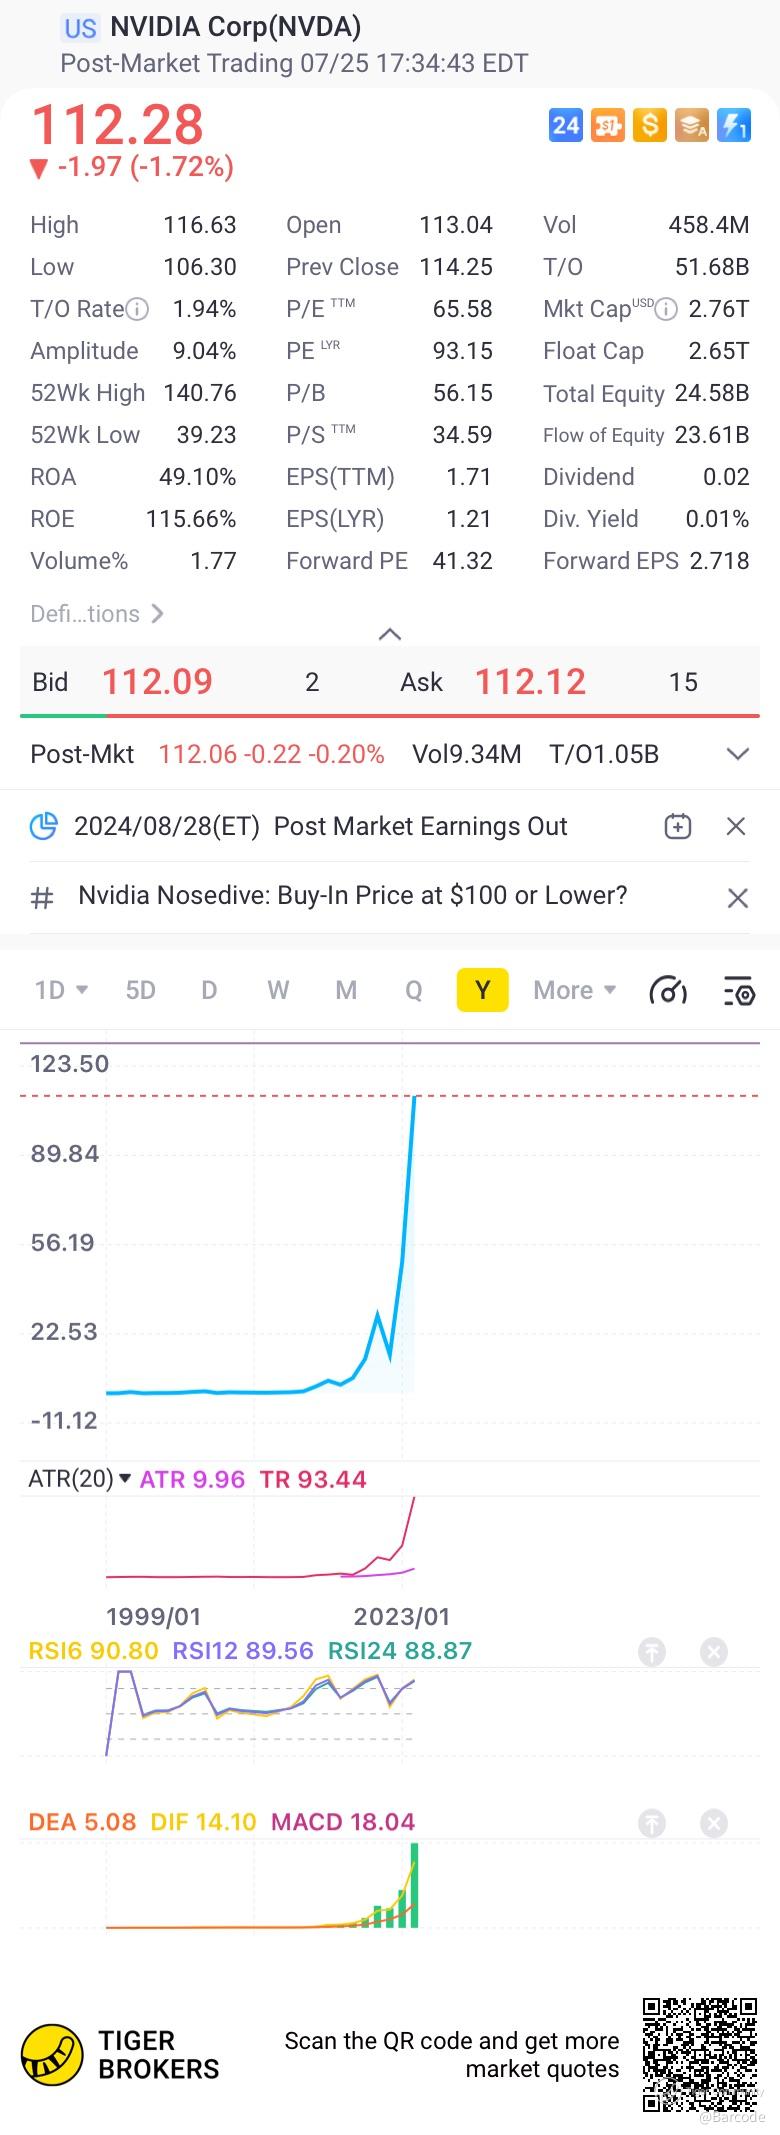Screen dimensions: 780x2135
Task: Add earnings date to calendar
Action: 678,826
